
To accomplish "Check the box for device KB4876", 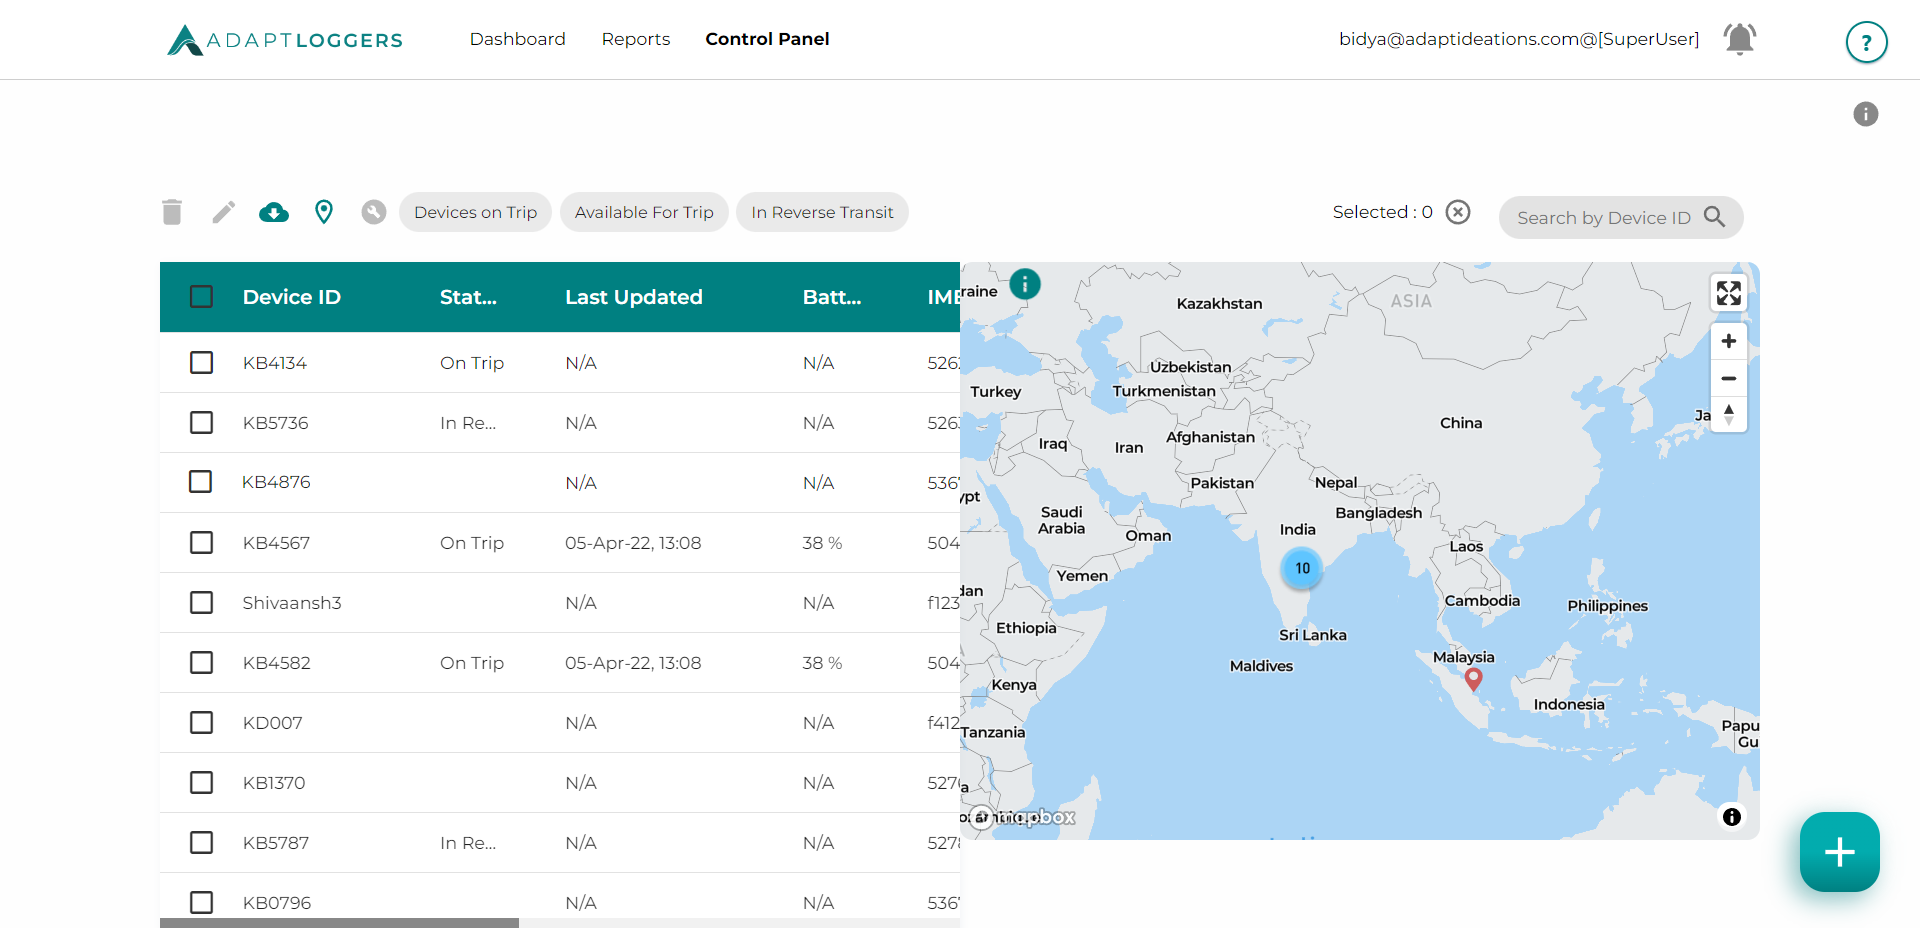I will pos(201,482).
